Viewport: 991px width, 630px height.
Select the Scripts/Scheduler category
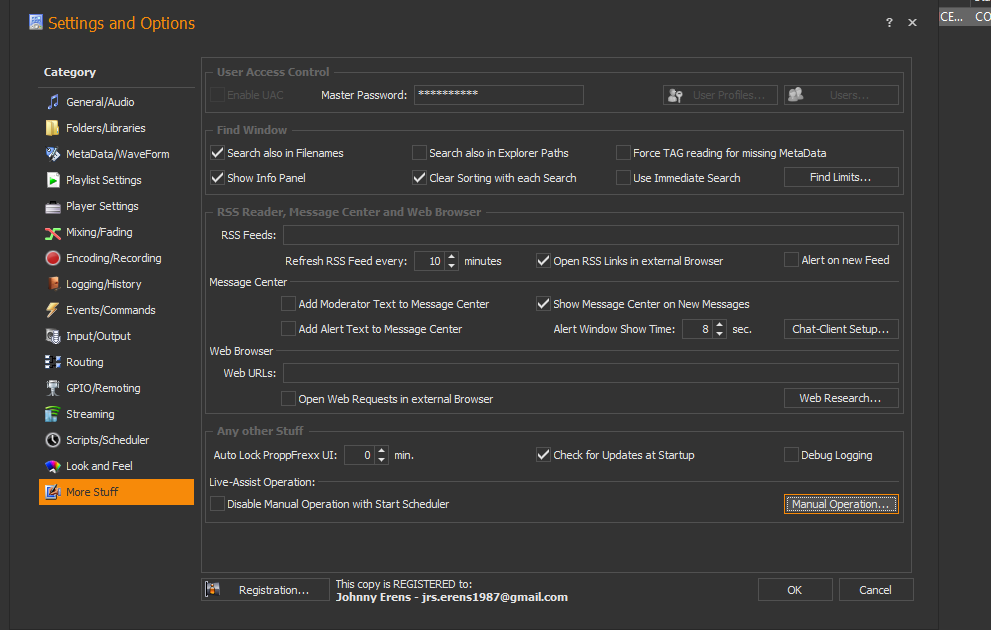tap(116, 440)
